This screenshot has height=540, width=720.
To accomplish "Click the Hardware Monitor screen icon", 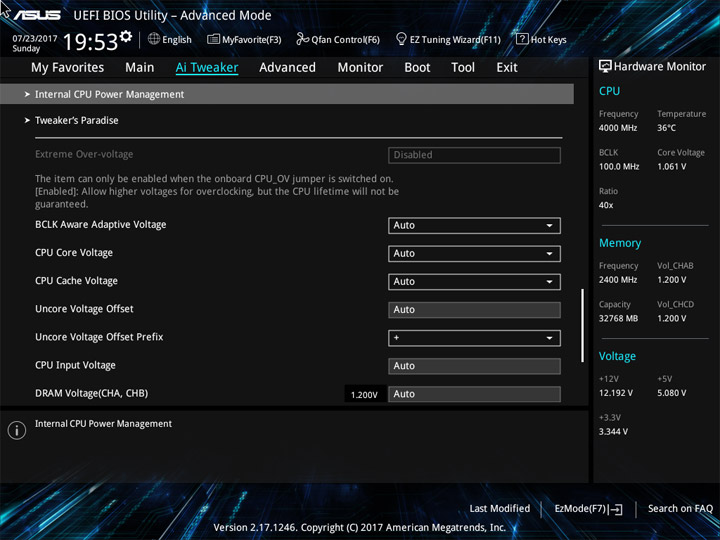I will [x=605, y=66].
